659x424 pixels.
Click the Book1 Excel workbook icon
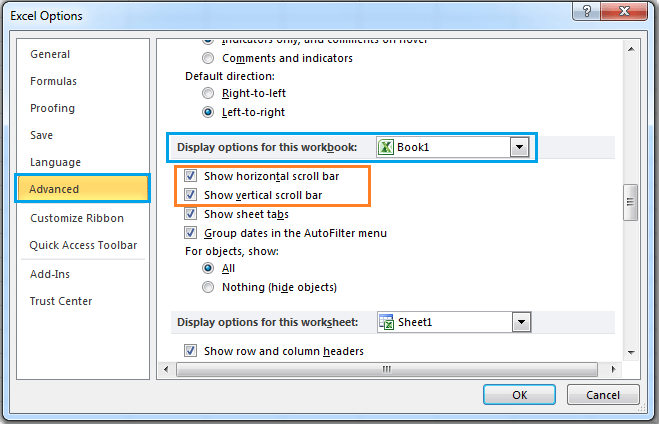click(x=386, y=147)
